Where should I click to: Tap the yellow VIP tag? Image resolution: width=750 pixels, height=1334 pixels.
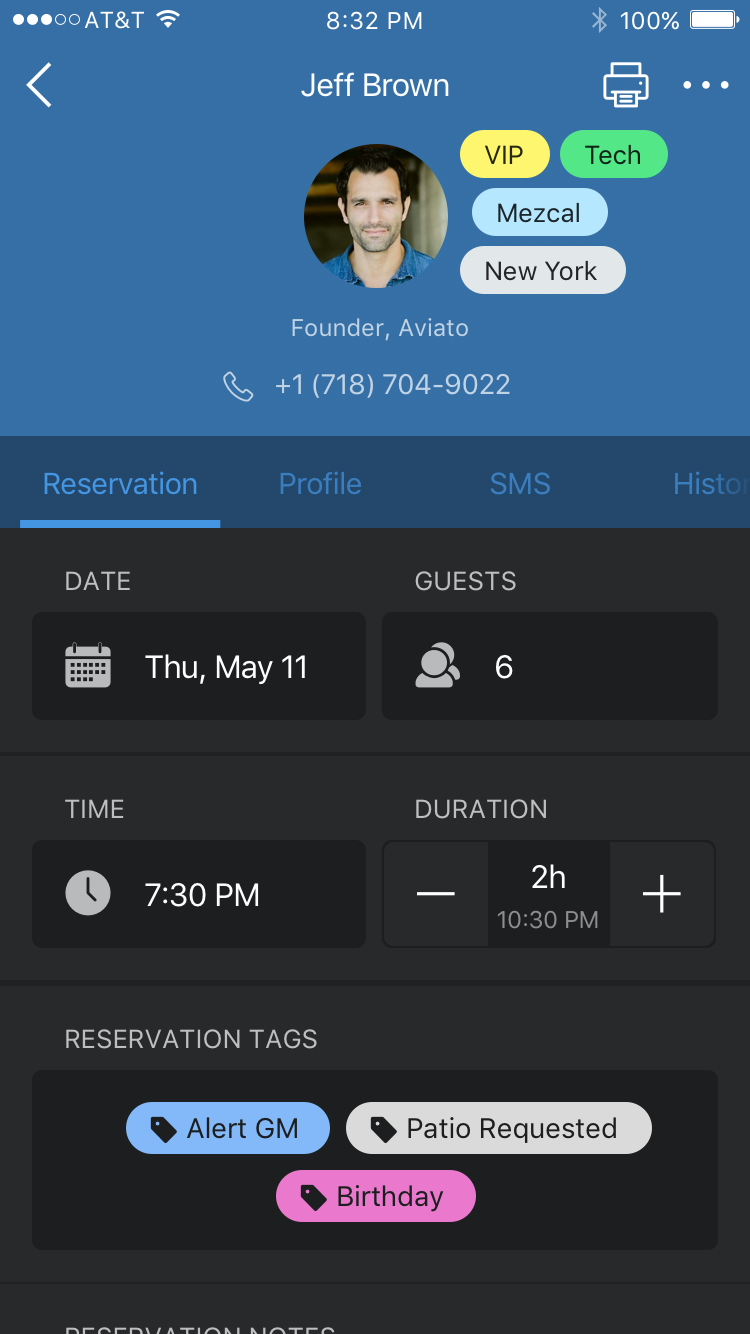505,155
